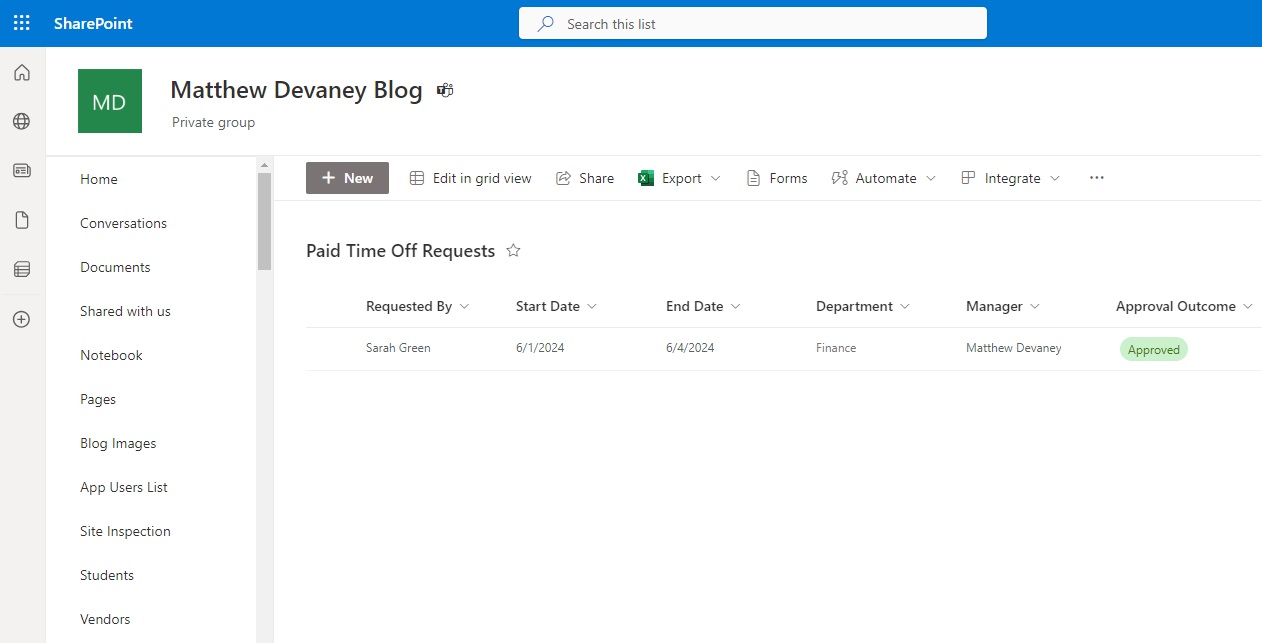The width and height of the screenshot is (1262, 643).
Task: Open more commands ellipsis
Action: (x=1097, y=178)
